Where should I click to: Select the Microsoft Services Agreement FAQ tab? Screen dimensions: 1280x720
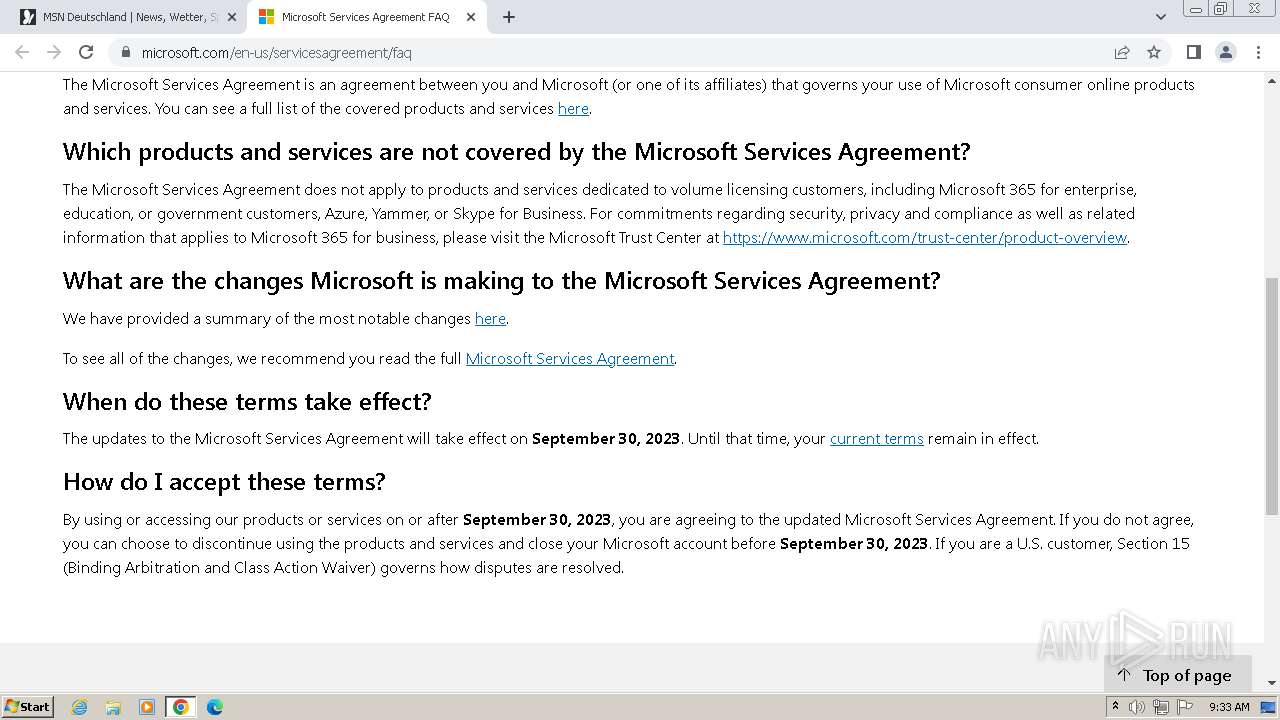pyautogui.click(x=365, y=17)
